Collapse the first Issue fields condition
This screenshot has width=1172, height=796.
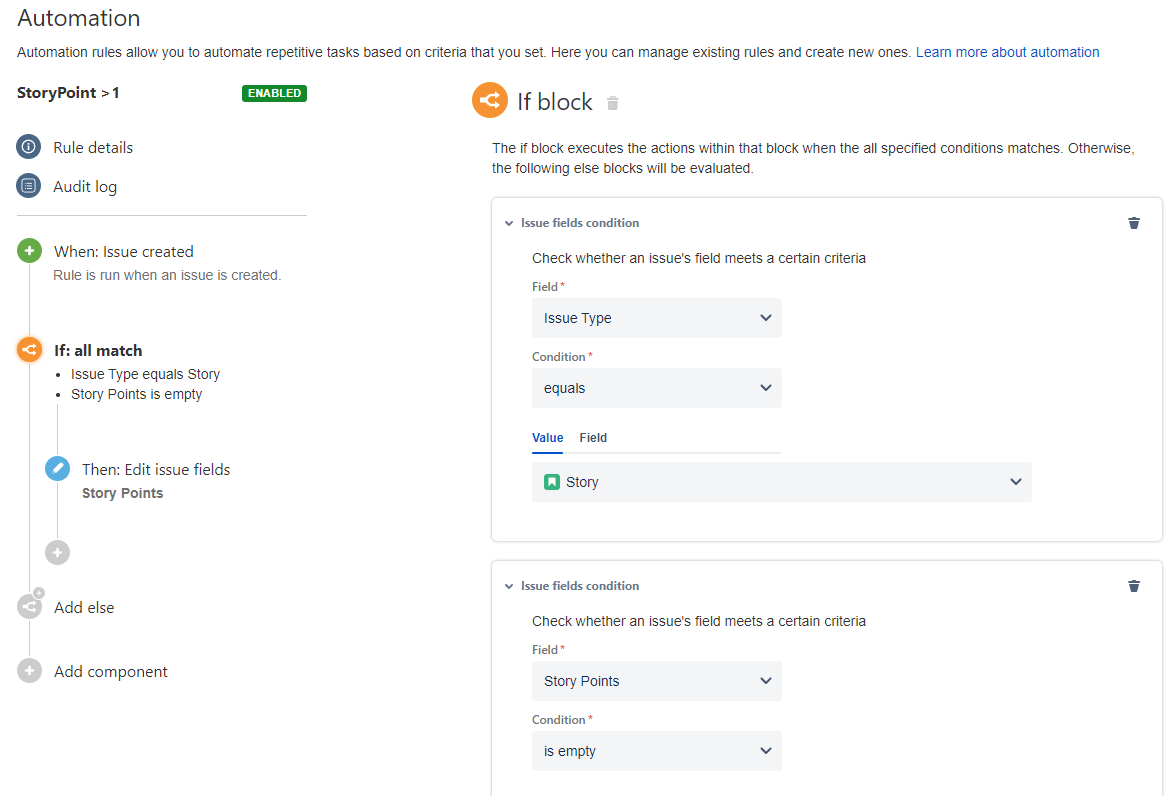click(509, 223)
